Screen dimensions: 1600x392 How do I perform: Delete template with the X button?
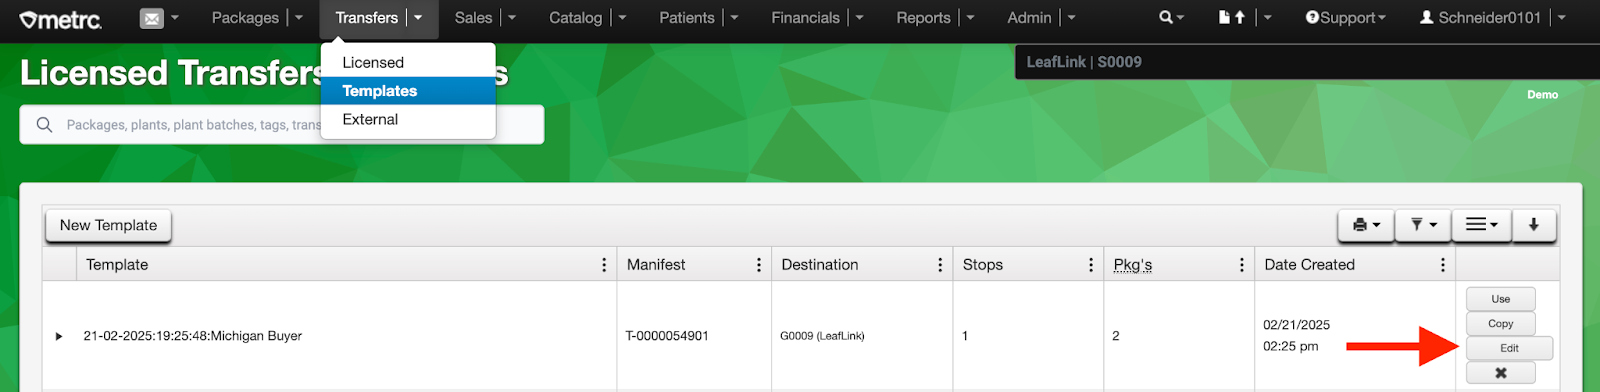tap(1500, 373)
